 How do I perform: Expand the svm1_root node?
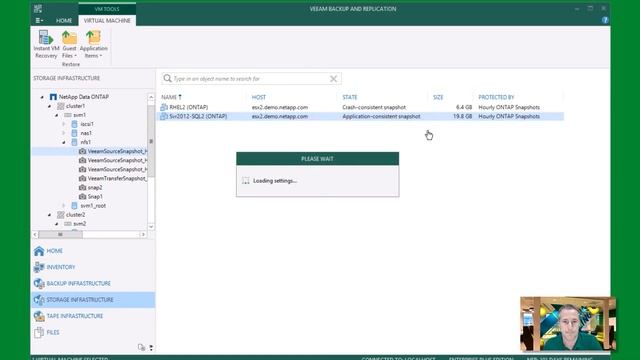coord(64,206)
